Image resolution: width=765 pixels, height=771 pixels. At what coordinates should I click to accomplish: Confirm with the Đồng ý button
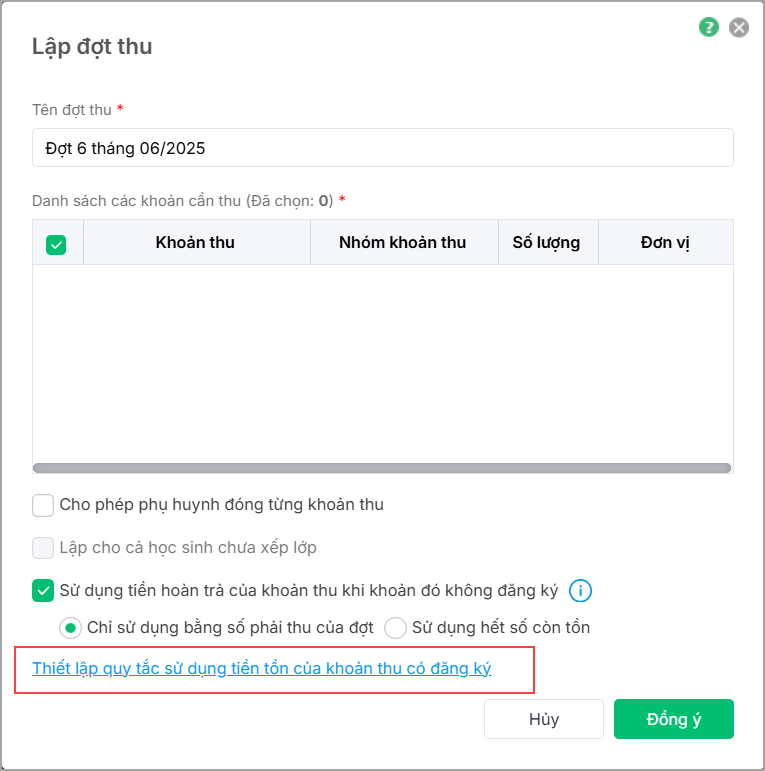tap(673, 719)
